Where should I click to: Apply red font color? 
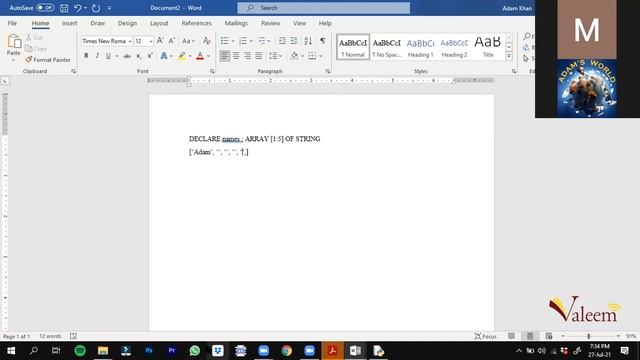coord(200,56)
